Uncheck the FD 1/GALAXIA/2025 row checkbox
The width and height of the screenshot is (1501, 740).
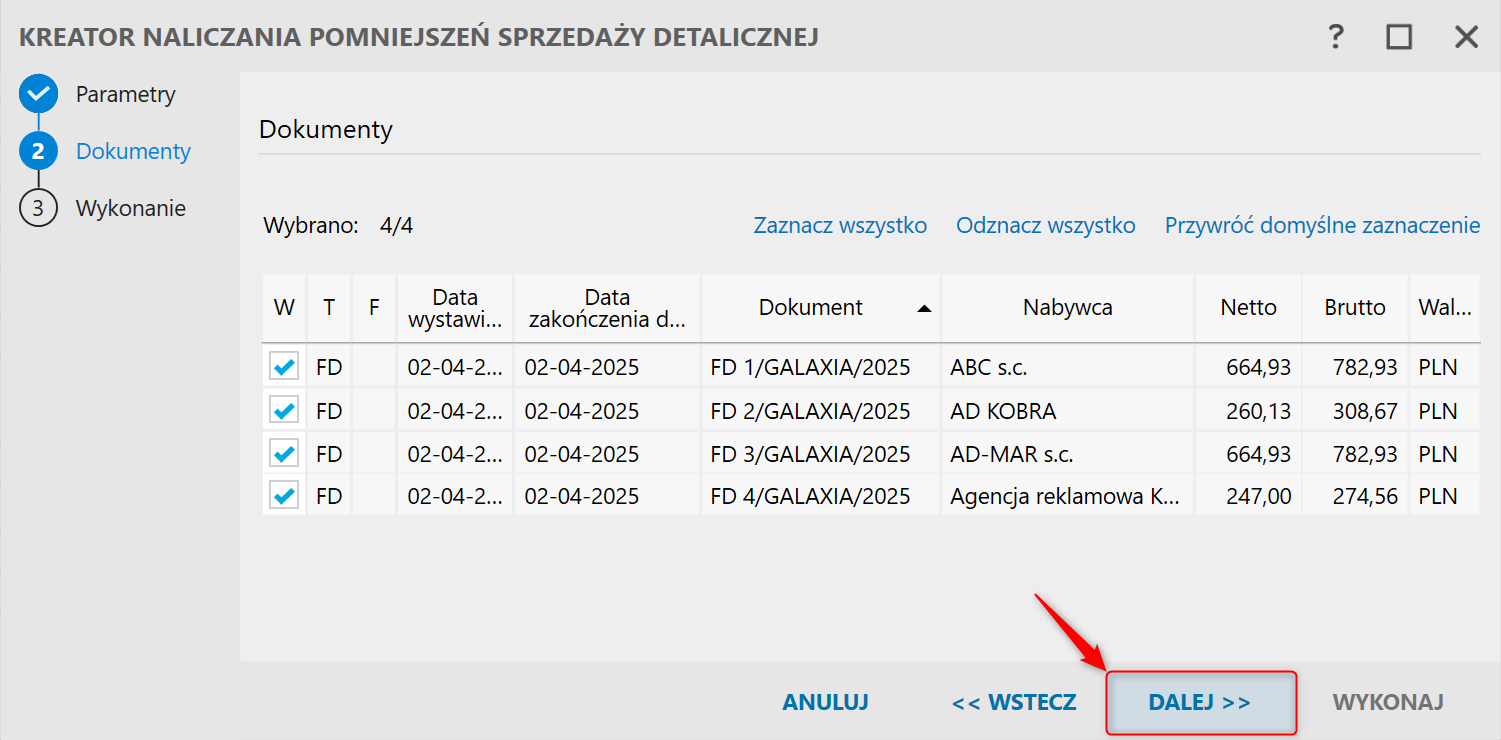284,366
